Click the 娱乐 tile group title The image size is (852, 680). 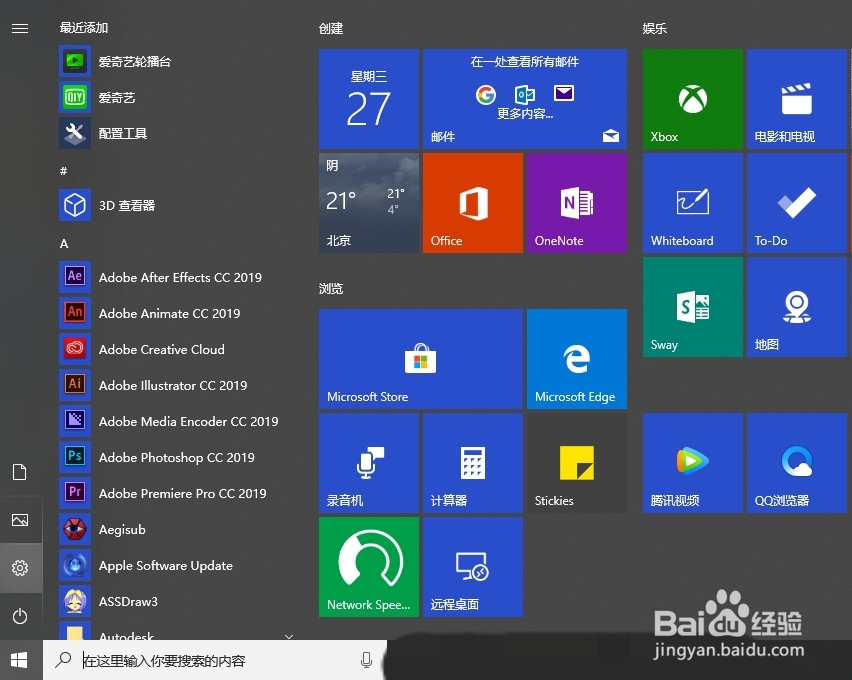coord(655,28)
